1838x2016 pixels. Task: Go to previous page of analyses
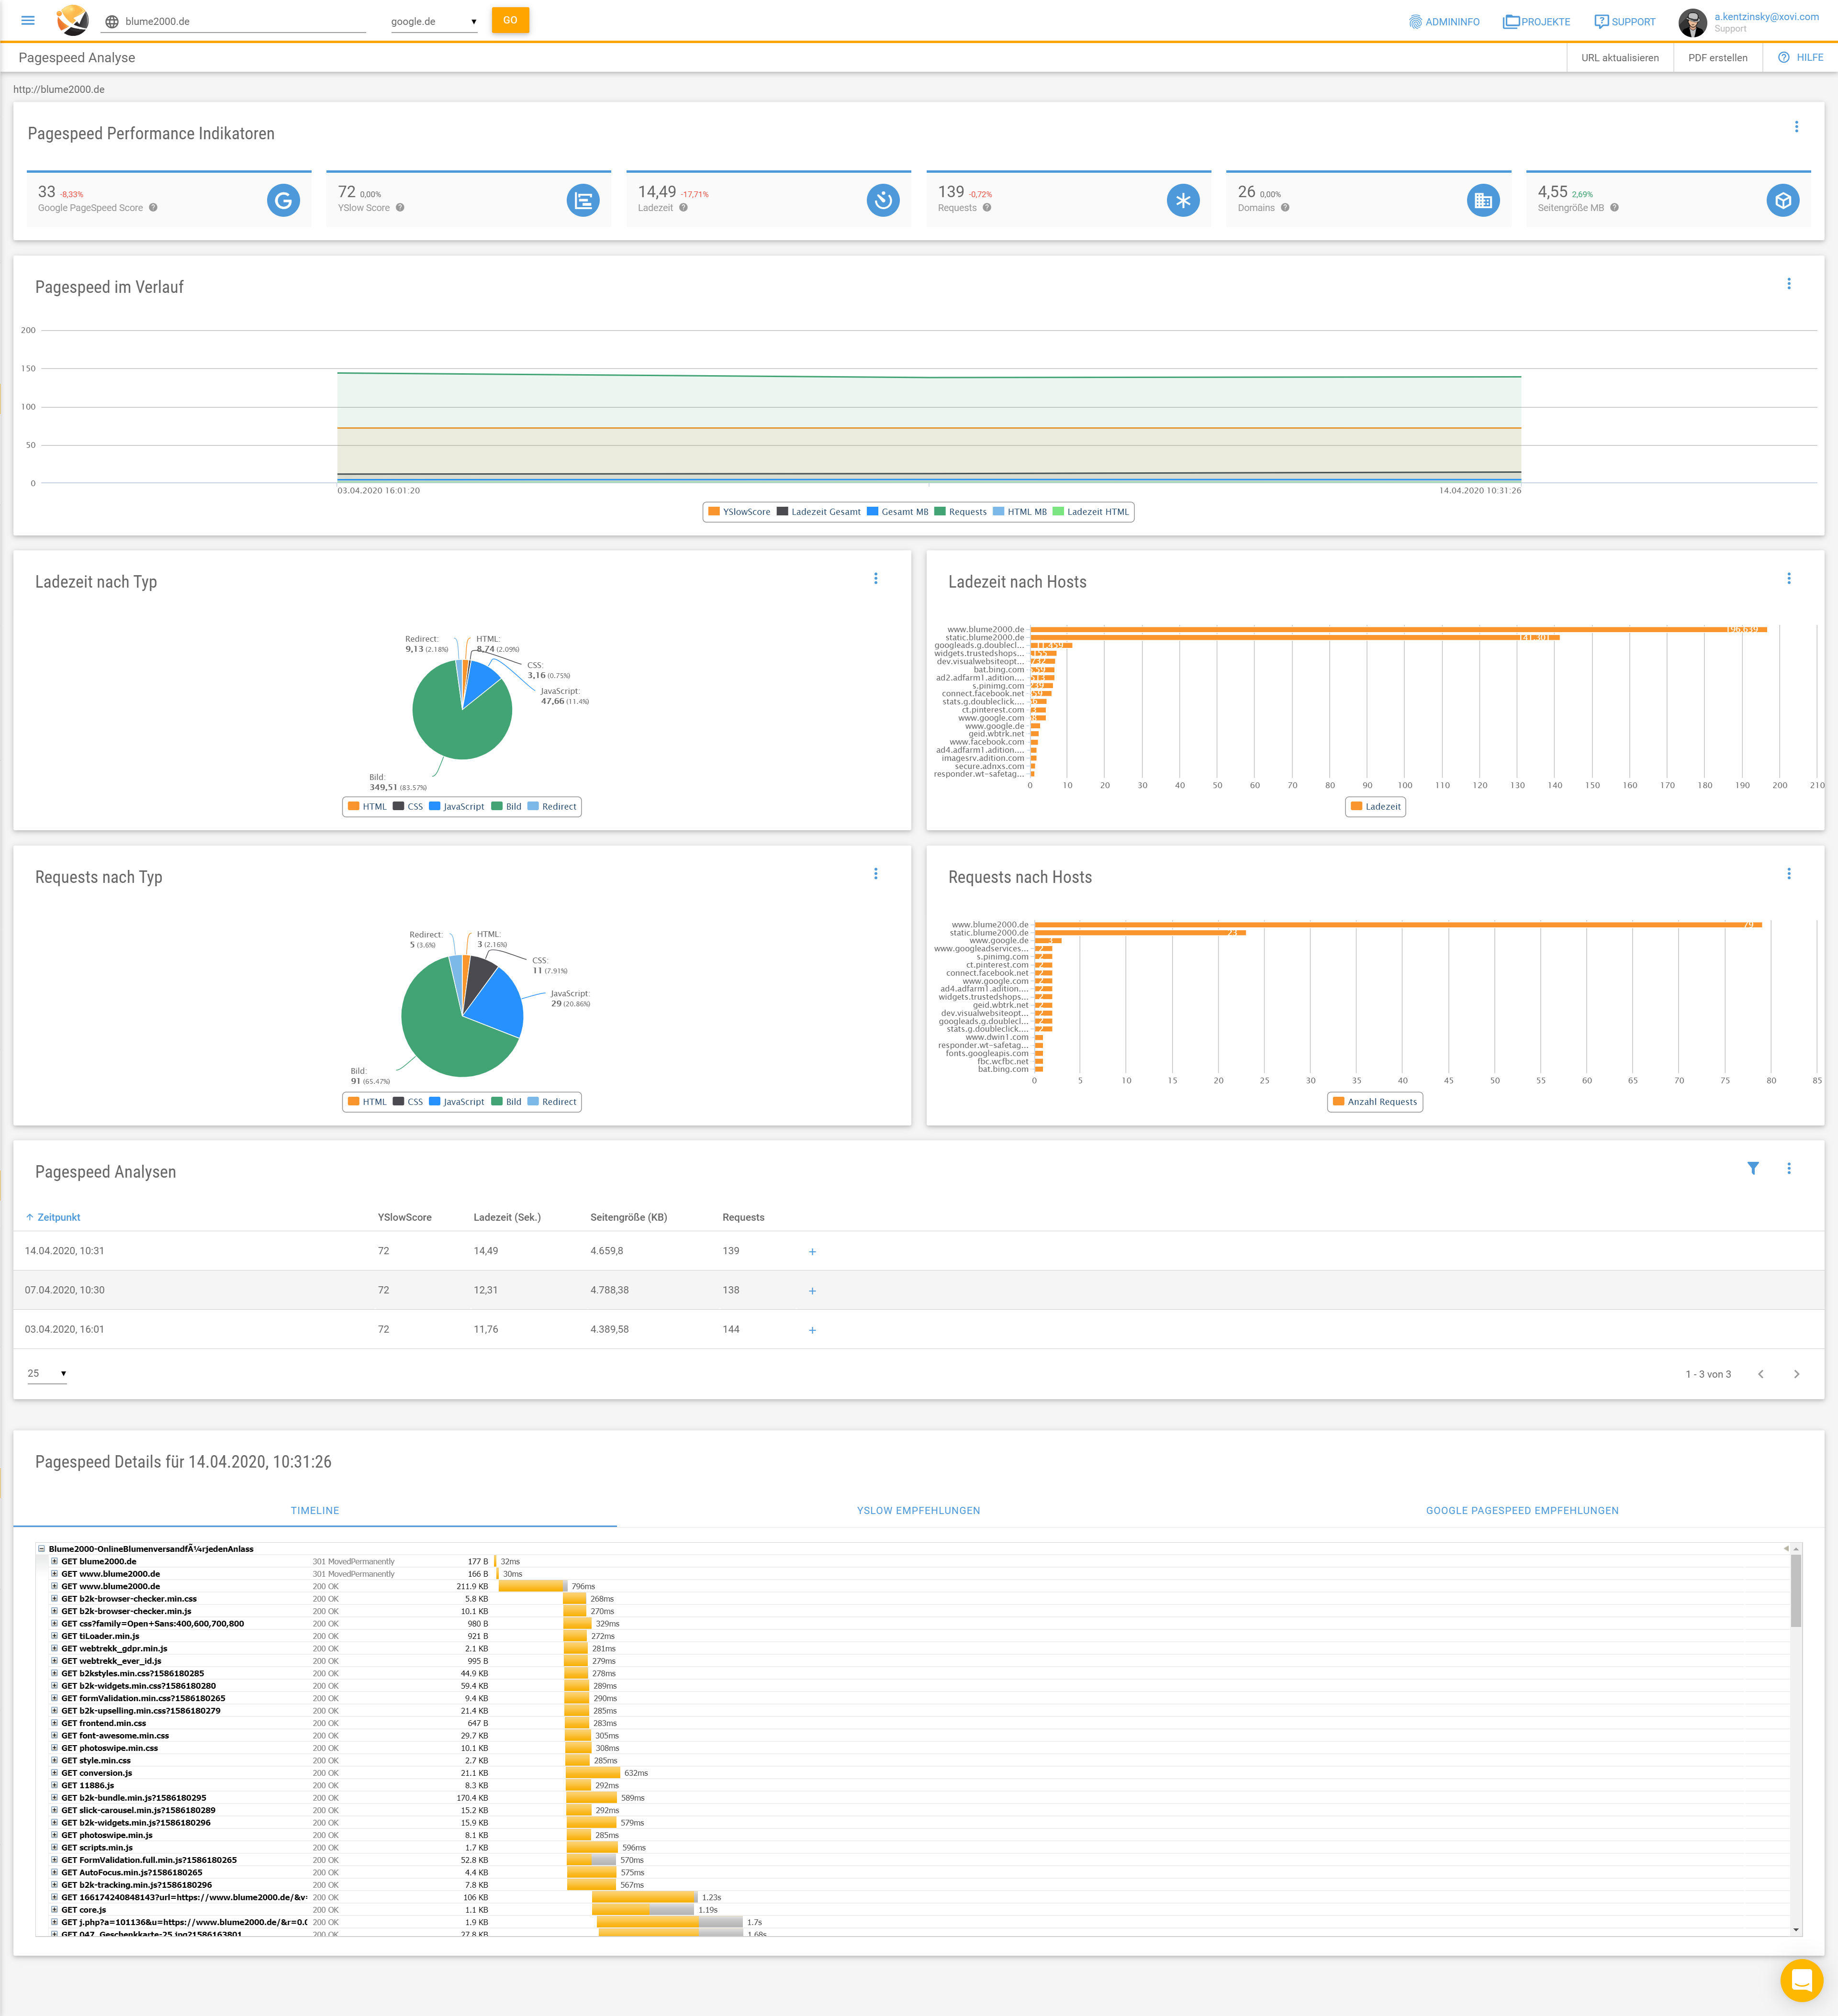click(1760, 1374)
